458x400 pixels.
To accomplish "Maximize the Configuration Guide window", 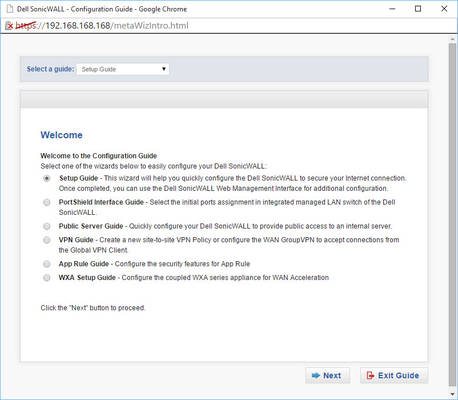I will pos(418,9).
